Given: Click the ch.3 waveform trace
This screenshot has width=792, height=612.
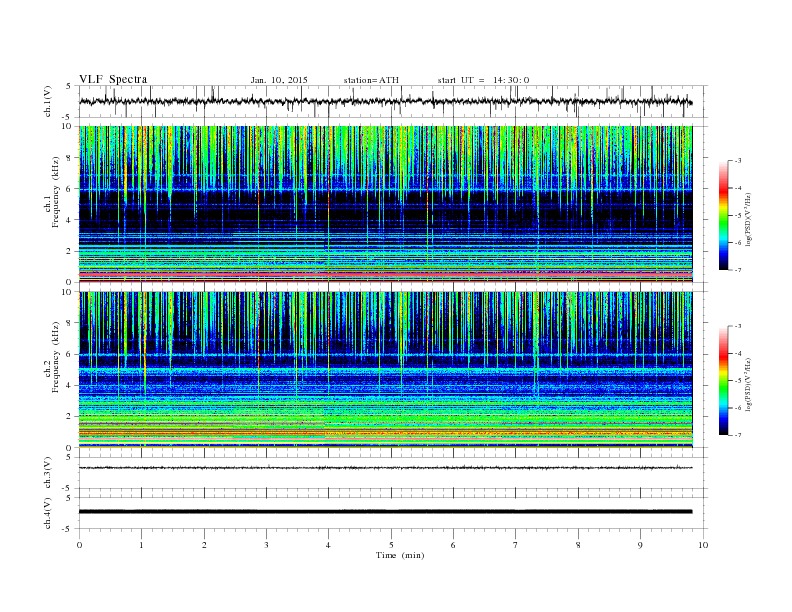Looking at the screenshot, I should point(385,468).
